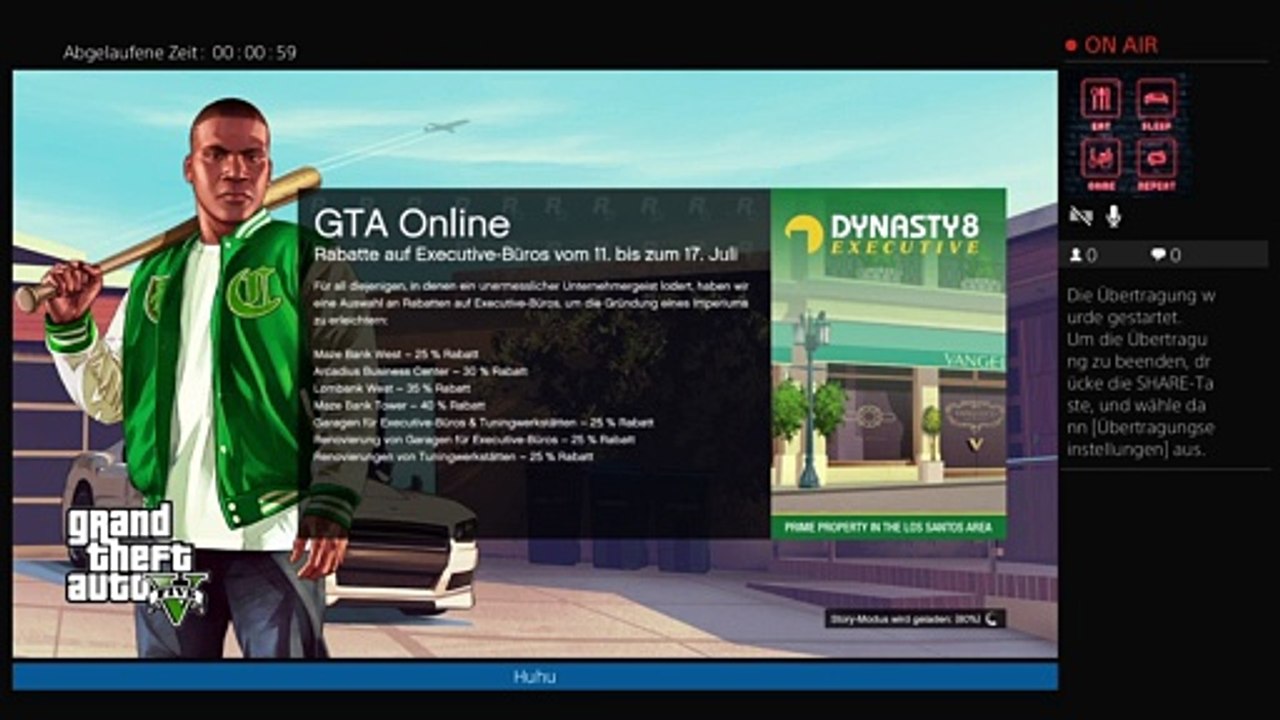Viewport: 1280px width, 720px height.
Task: Click the "Die Übertragung wurde gestartet" message
Action: (1141, 306)
